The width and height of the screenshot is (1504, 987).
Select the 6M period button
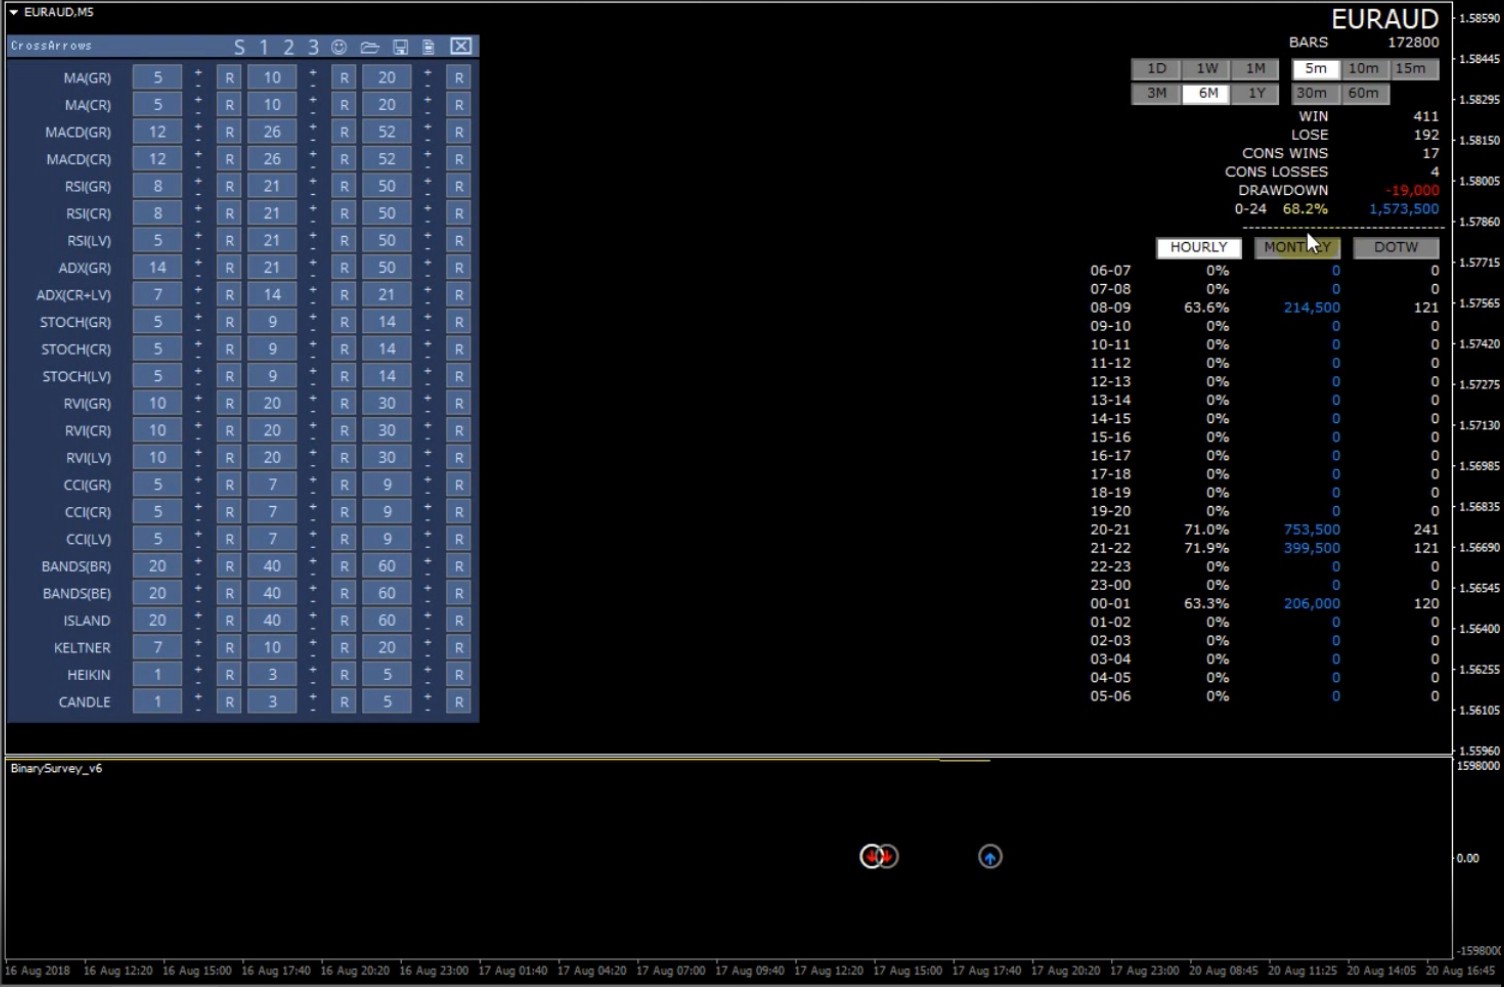[1207, 93]
